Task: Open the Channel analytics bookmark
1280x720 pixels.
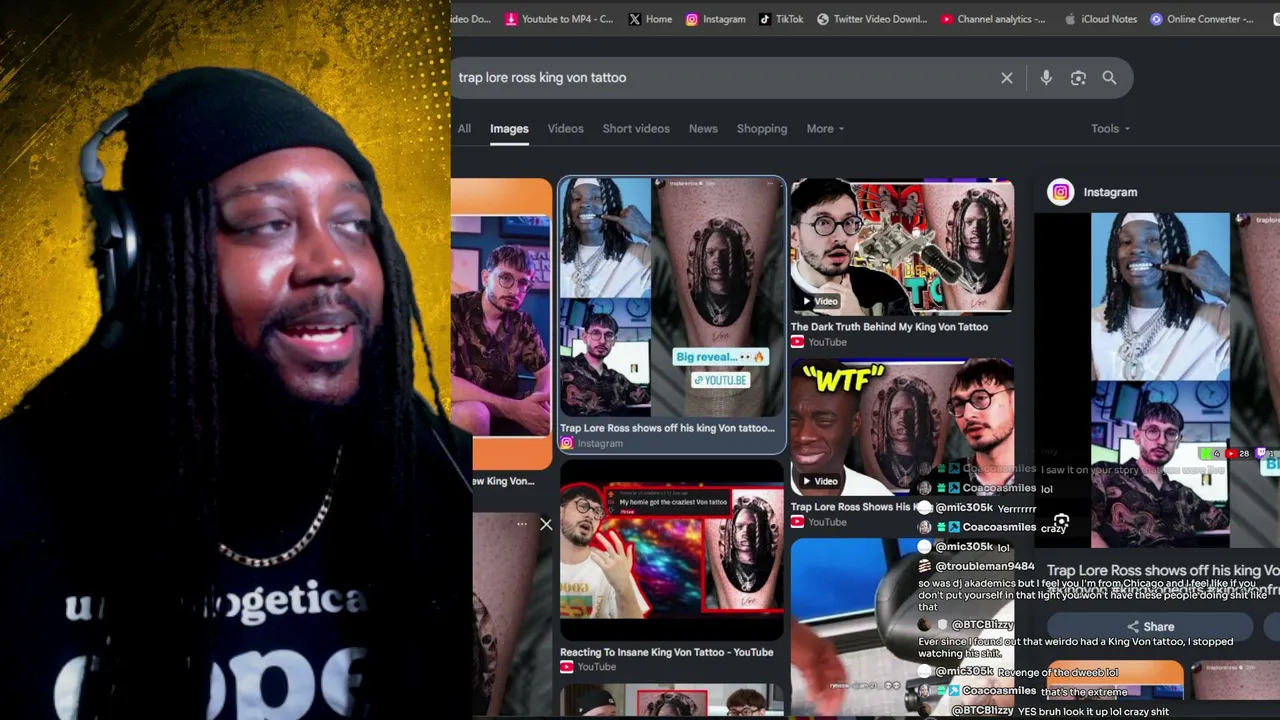Action: click(x=993, y=19)
